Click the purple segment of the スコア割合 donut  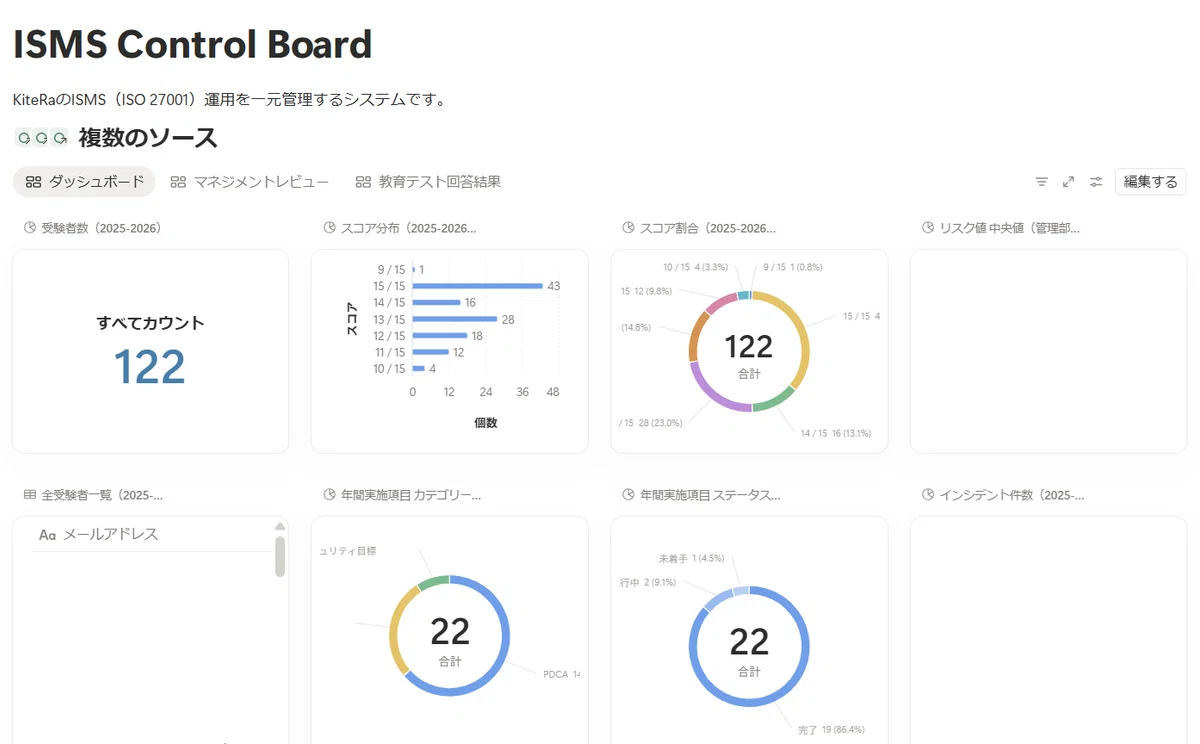tap(712, 393)
